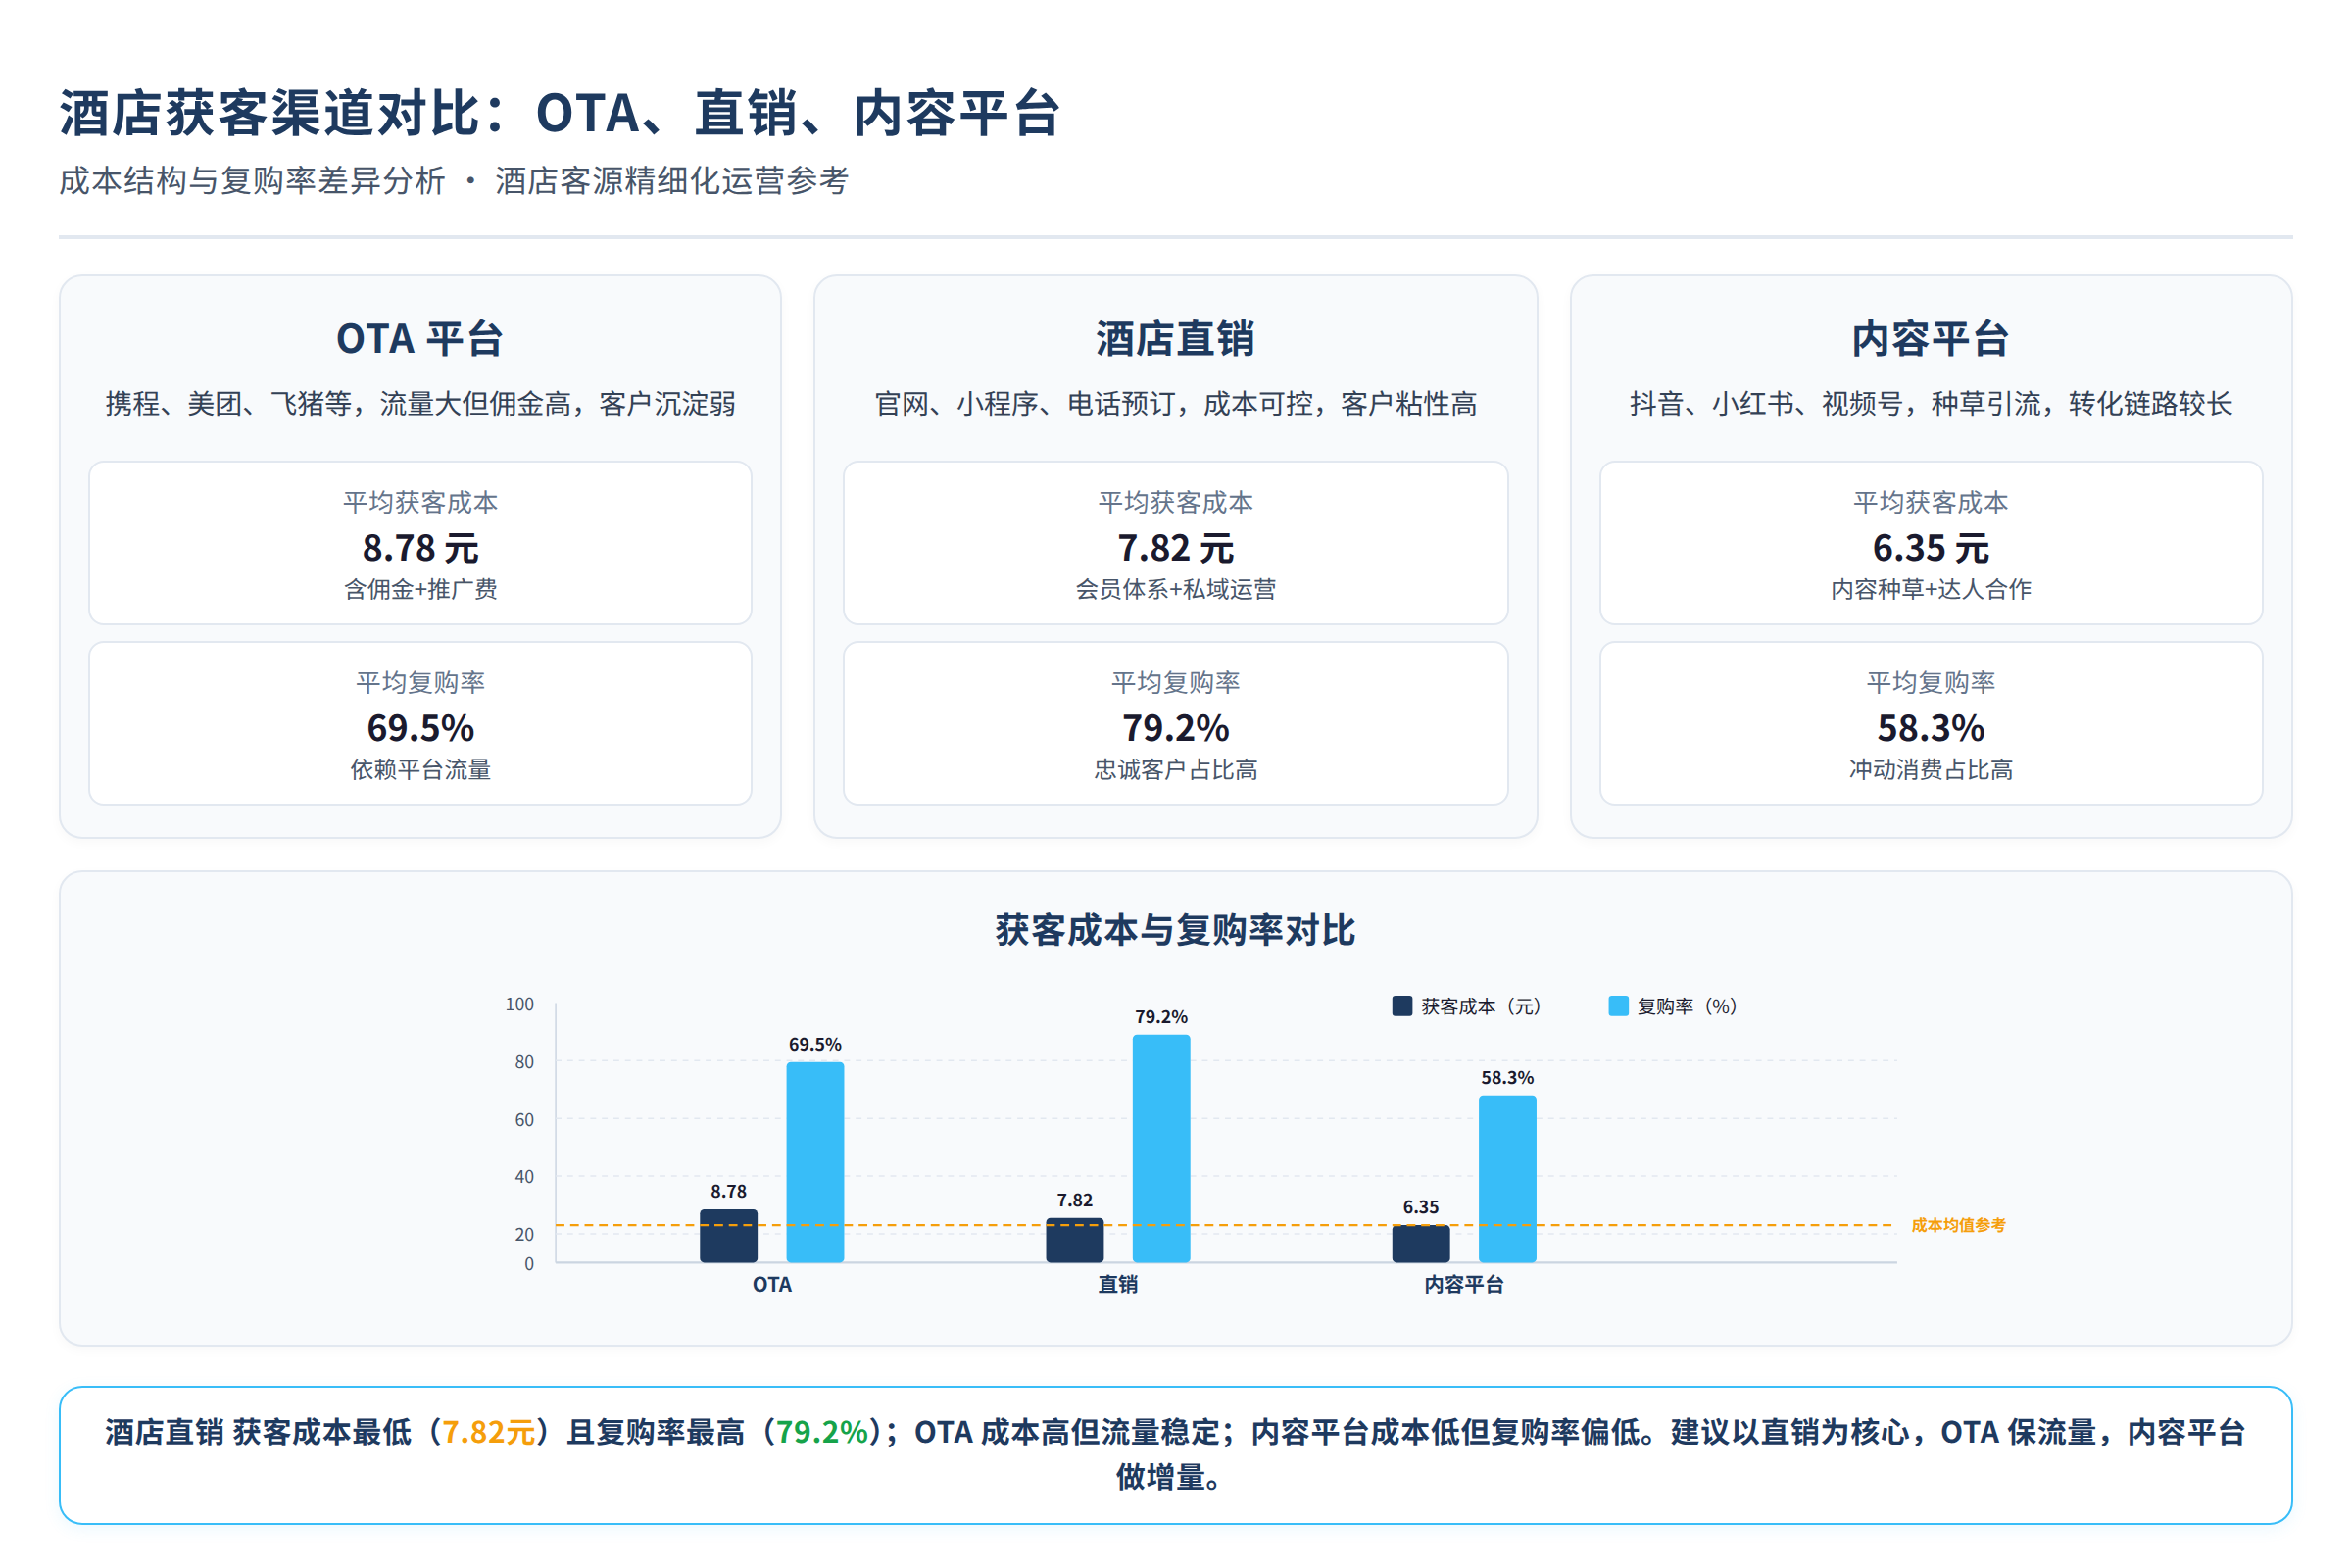
Task: Click the orange 7.82元 in summary
Action: tap(488, 1432)
